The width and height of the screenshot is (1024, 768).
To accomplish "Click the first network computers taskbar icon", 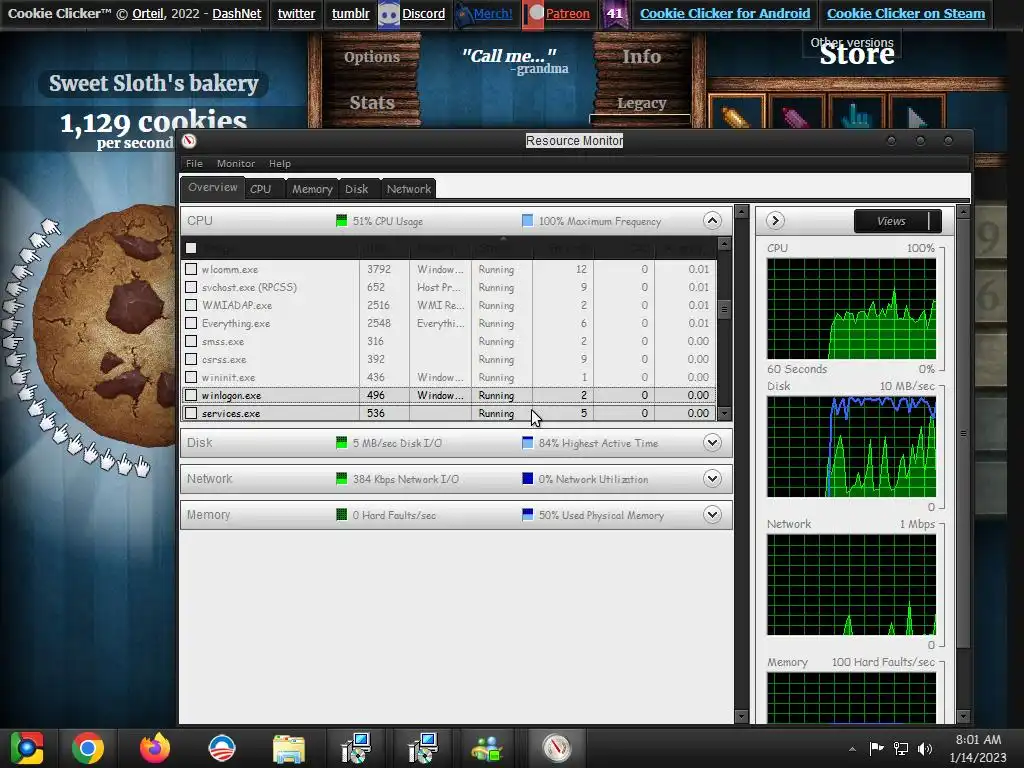I will pyautogui.click(x=356, y=748).
